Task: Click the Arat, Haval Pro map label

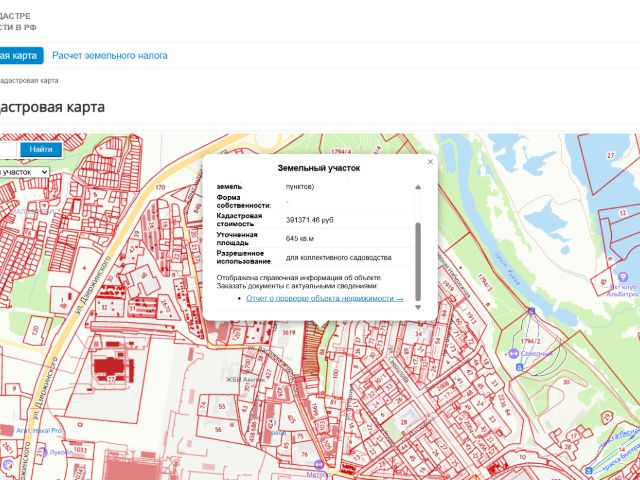Action: coord(39,431)
